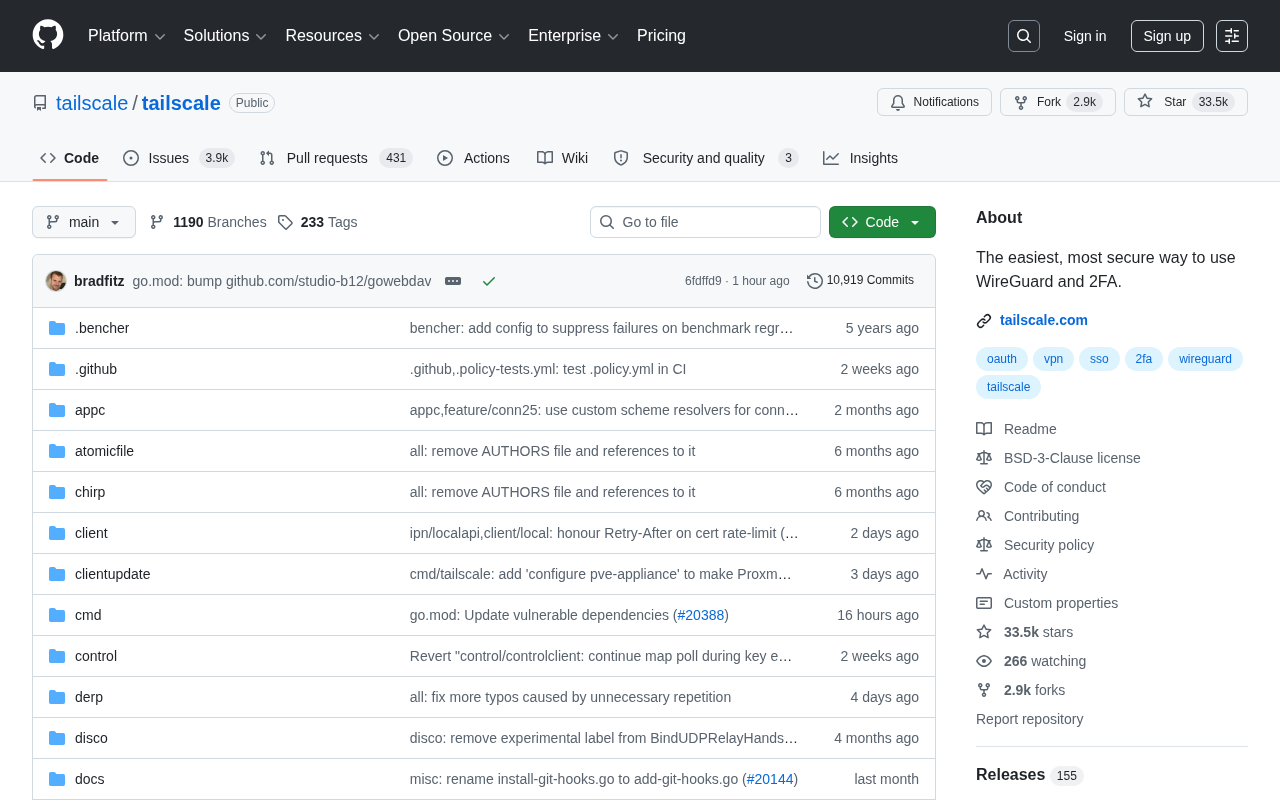Image resolution: width=1280 pixels, height=800 pixels.
Task: Open commit hash 6fdffd9
Action: click(x=703, y=281)
